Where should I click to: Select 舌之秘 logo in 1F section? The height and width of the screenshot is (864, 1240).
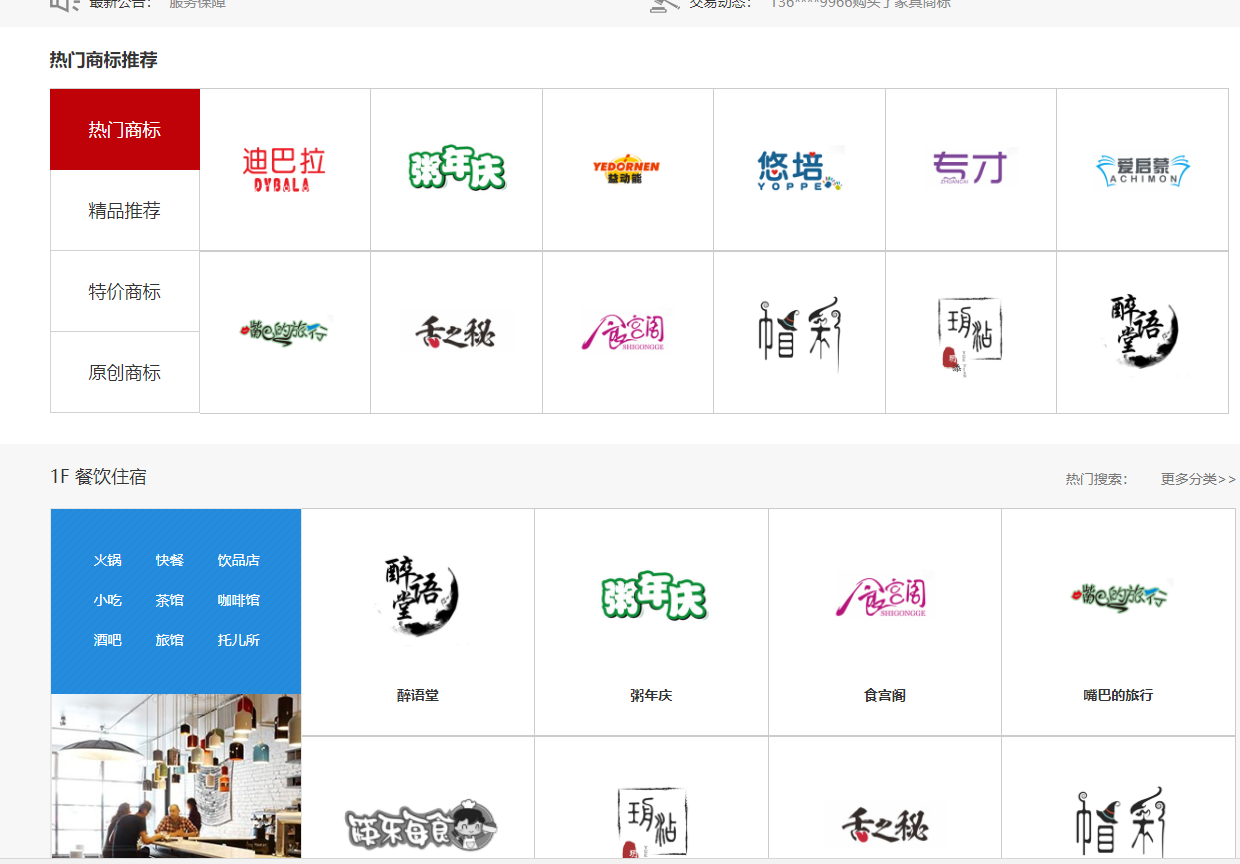tap(886, 826)
